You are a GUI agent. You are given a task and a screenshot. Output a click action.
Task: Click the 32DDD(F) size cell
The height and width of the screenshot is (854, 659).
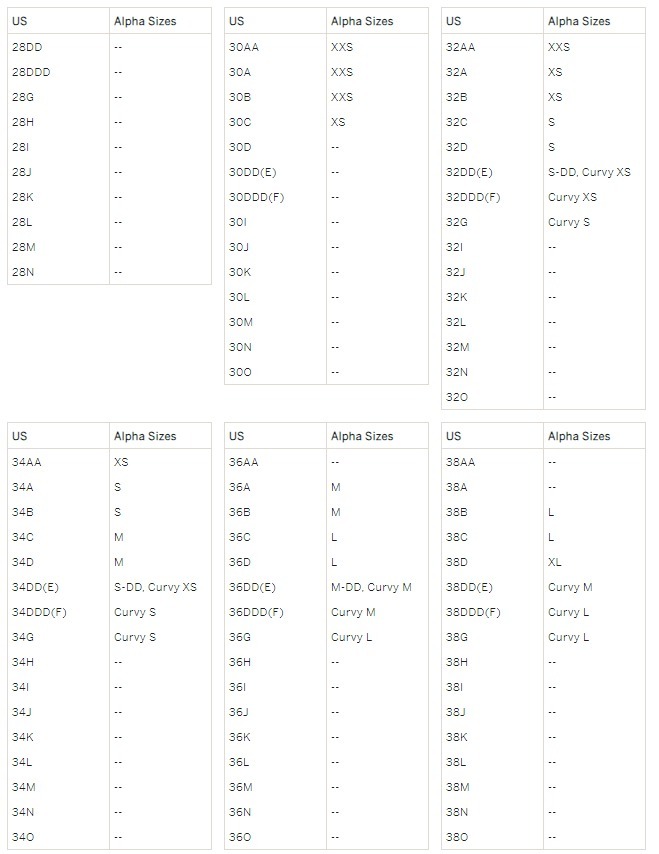tap(473, 197)
